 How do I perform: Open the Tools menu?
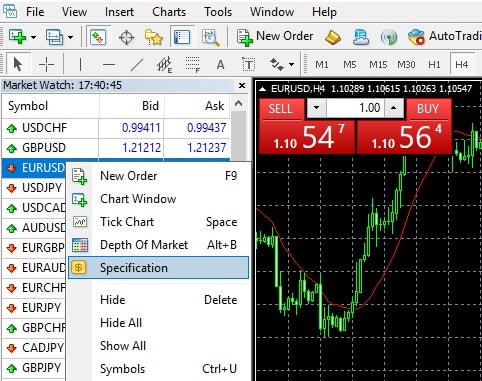[218, 12]
